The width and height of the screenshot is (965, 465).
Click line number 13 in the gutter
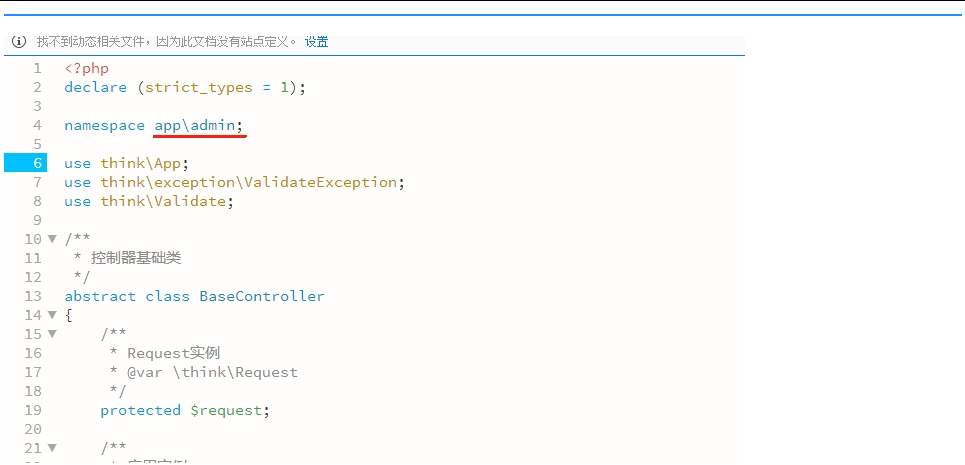(x=33, y=296)
